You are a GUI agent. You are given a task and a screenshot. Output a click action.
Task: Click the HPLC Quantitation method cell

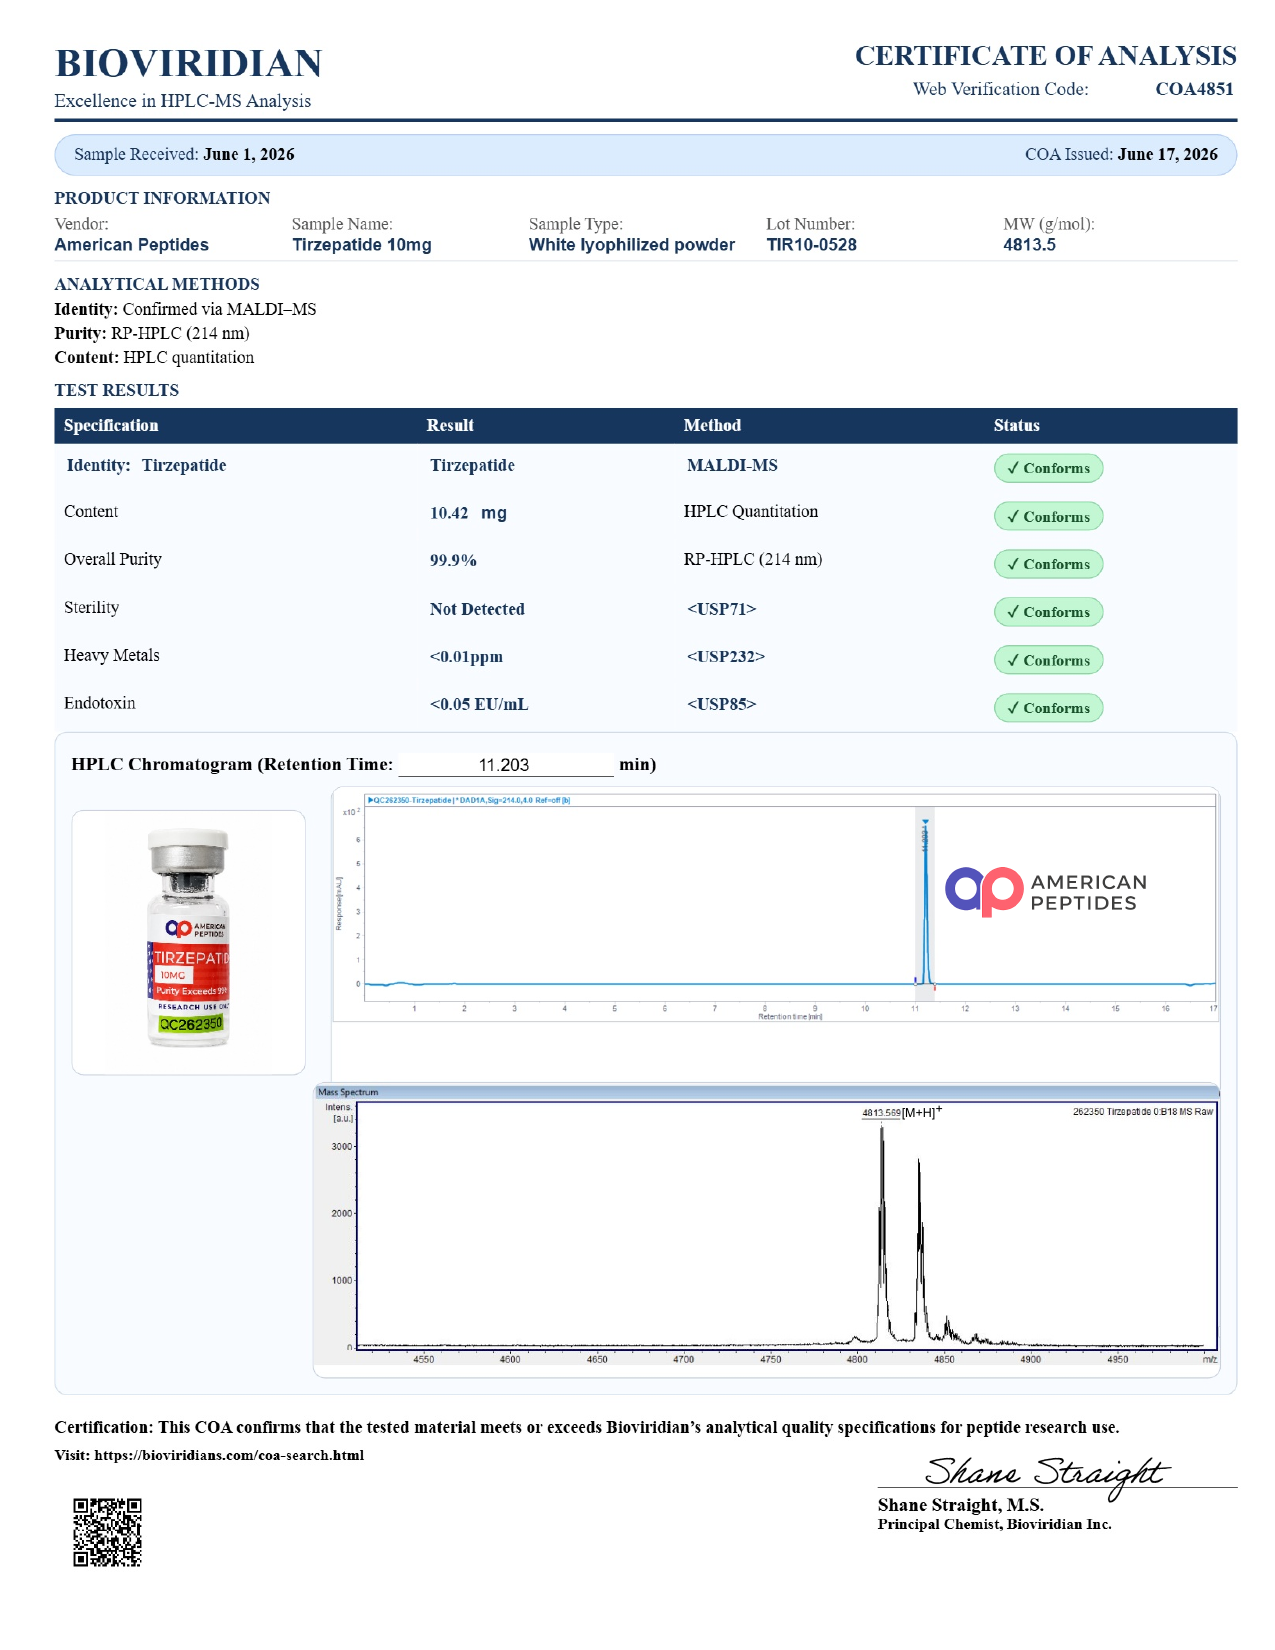(751, 511)
